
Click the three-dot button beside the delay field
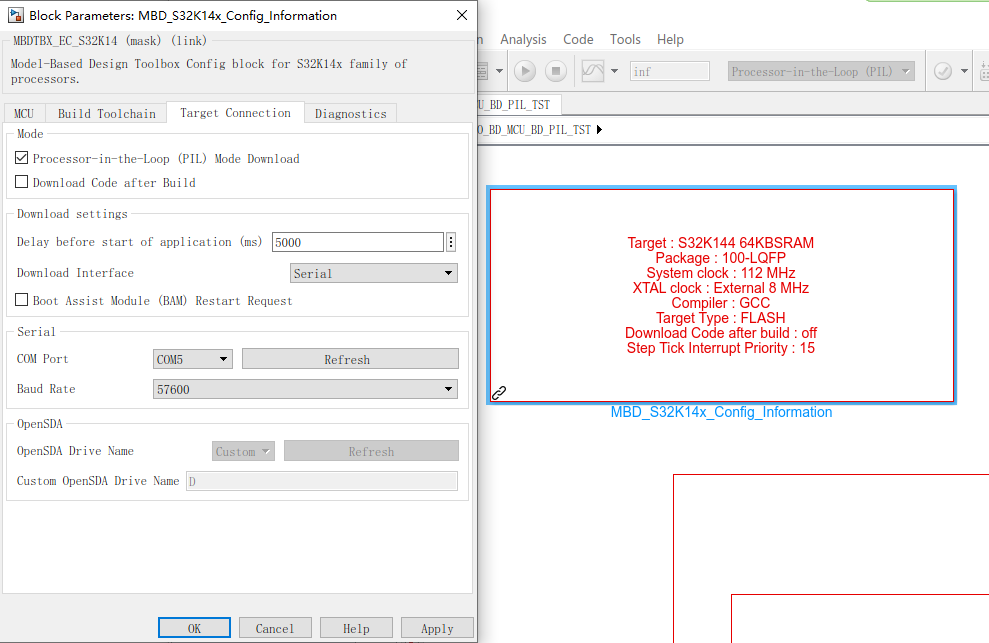[451, 242]
